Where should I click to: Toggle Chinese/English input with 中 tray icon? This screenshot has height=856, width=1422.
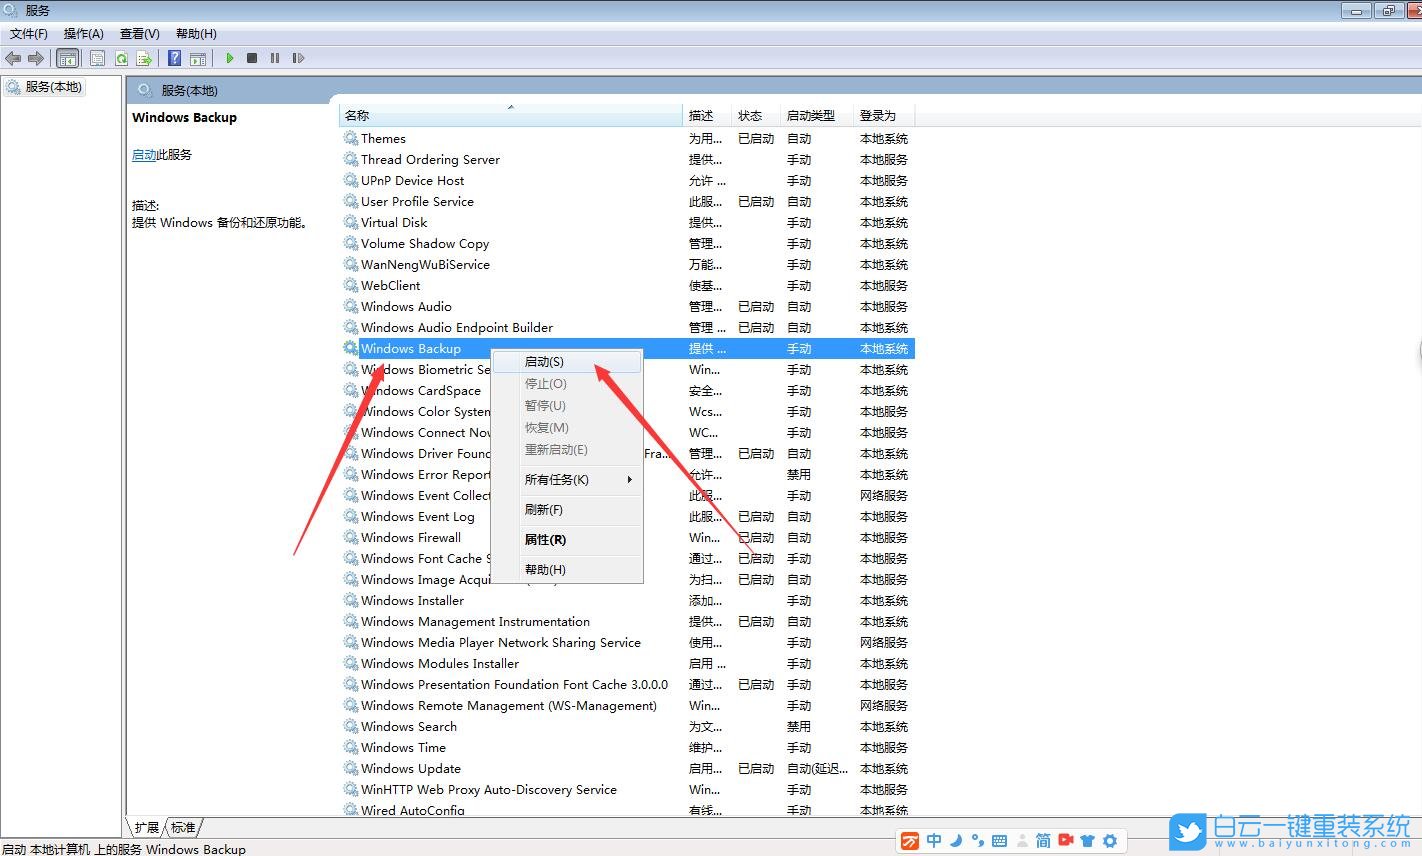point(934,841)
